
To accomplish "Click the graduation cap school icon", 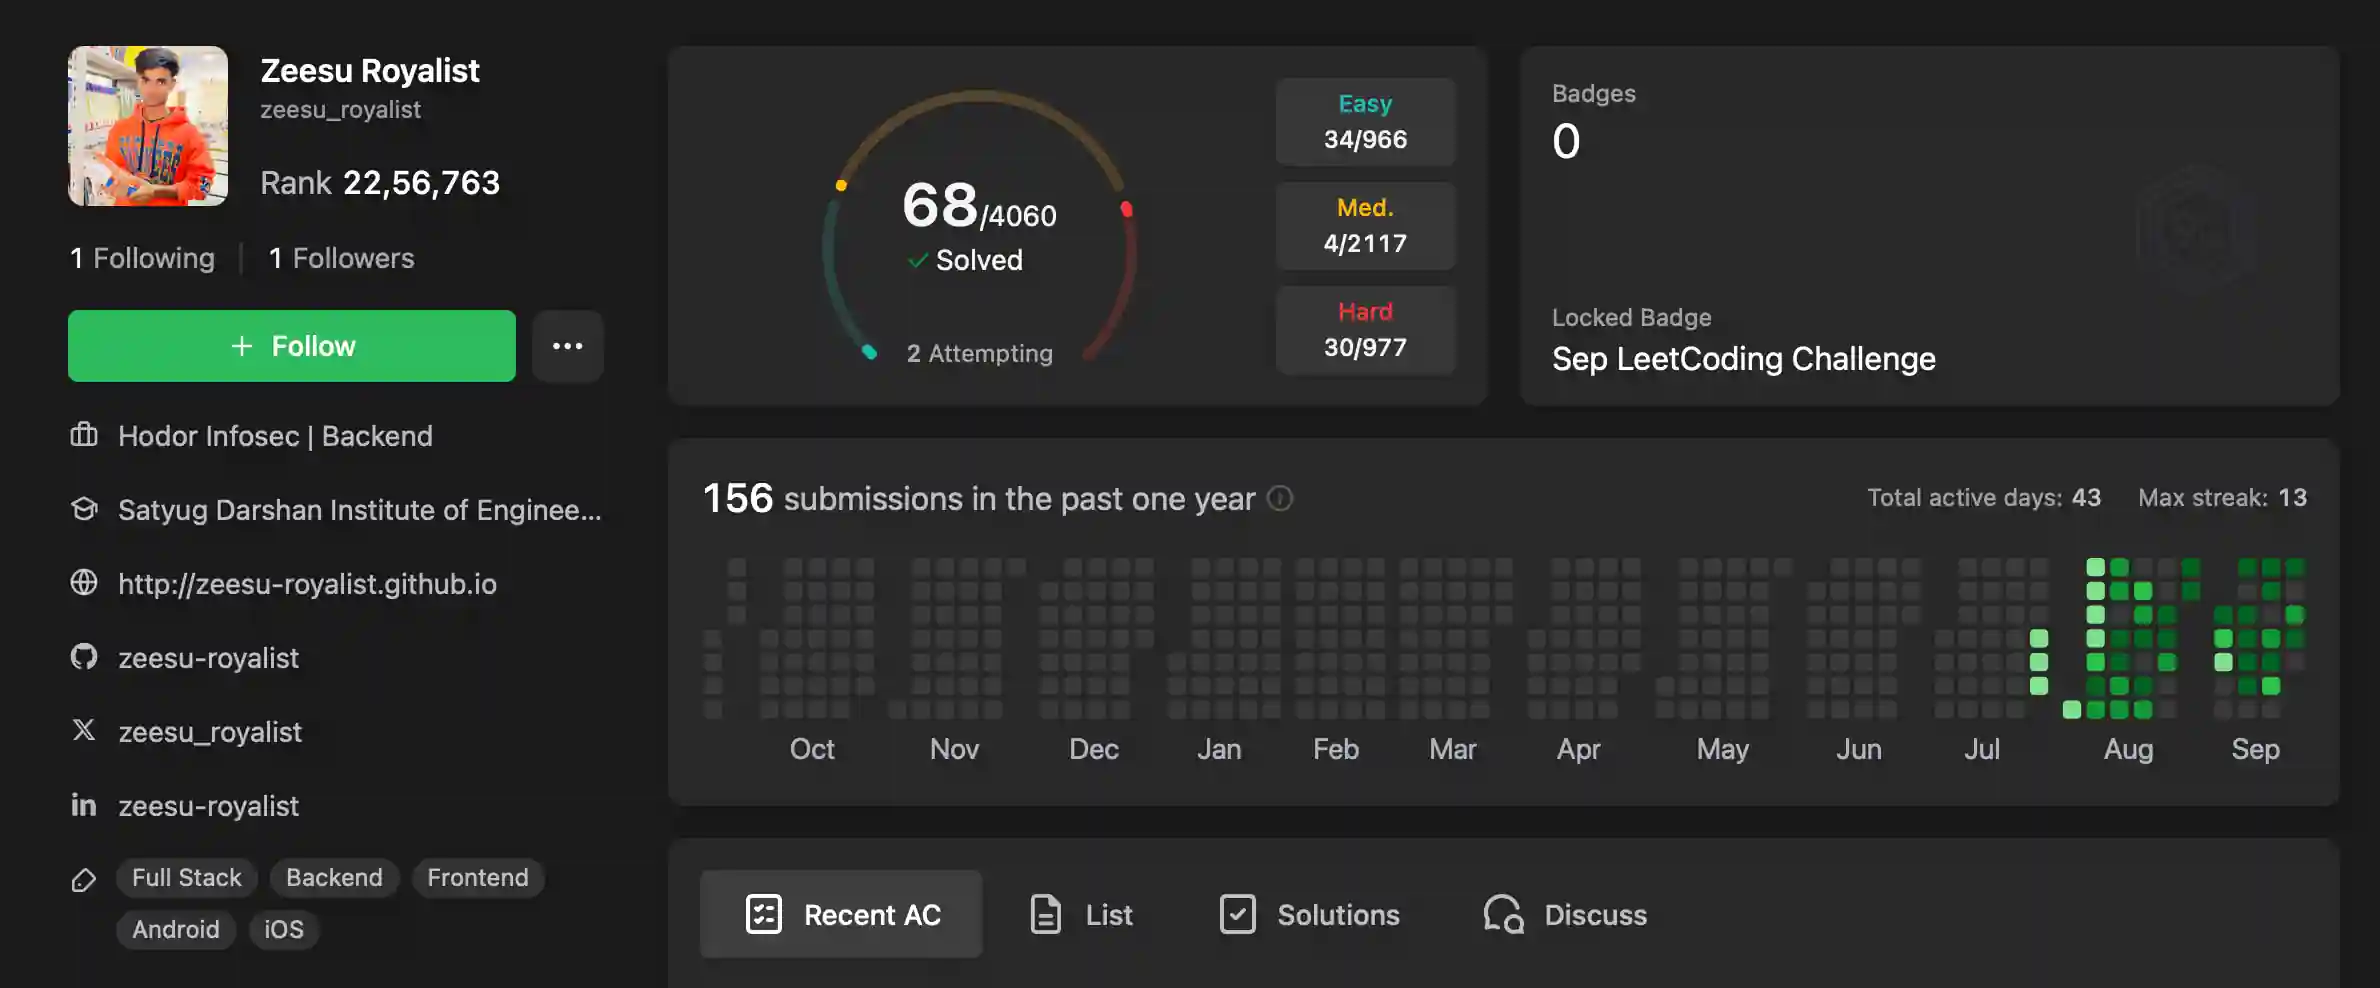I will (84, 509).
